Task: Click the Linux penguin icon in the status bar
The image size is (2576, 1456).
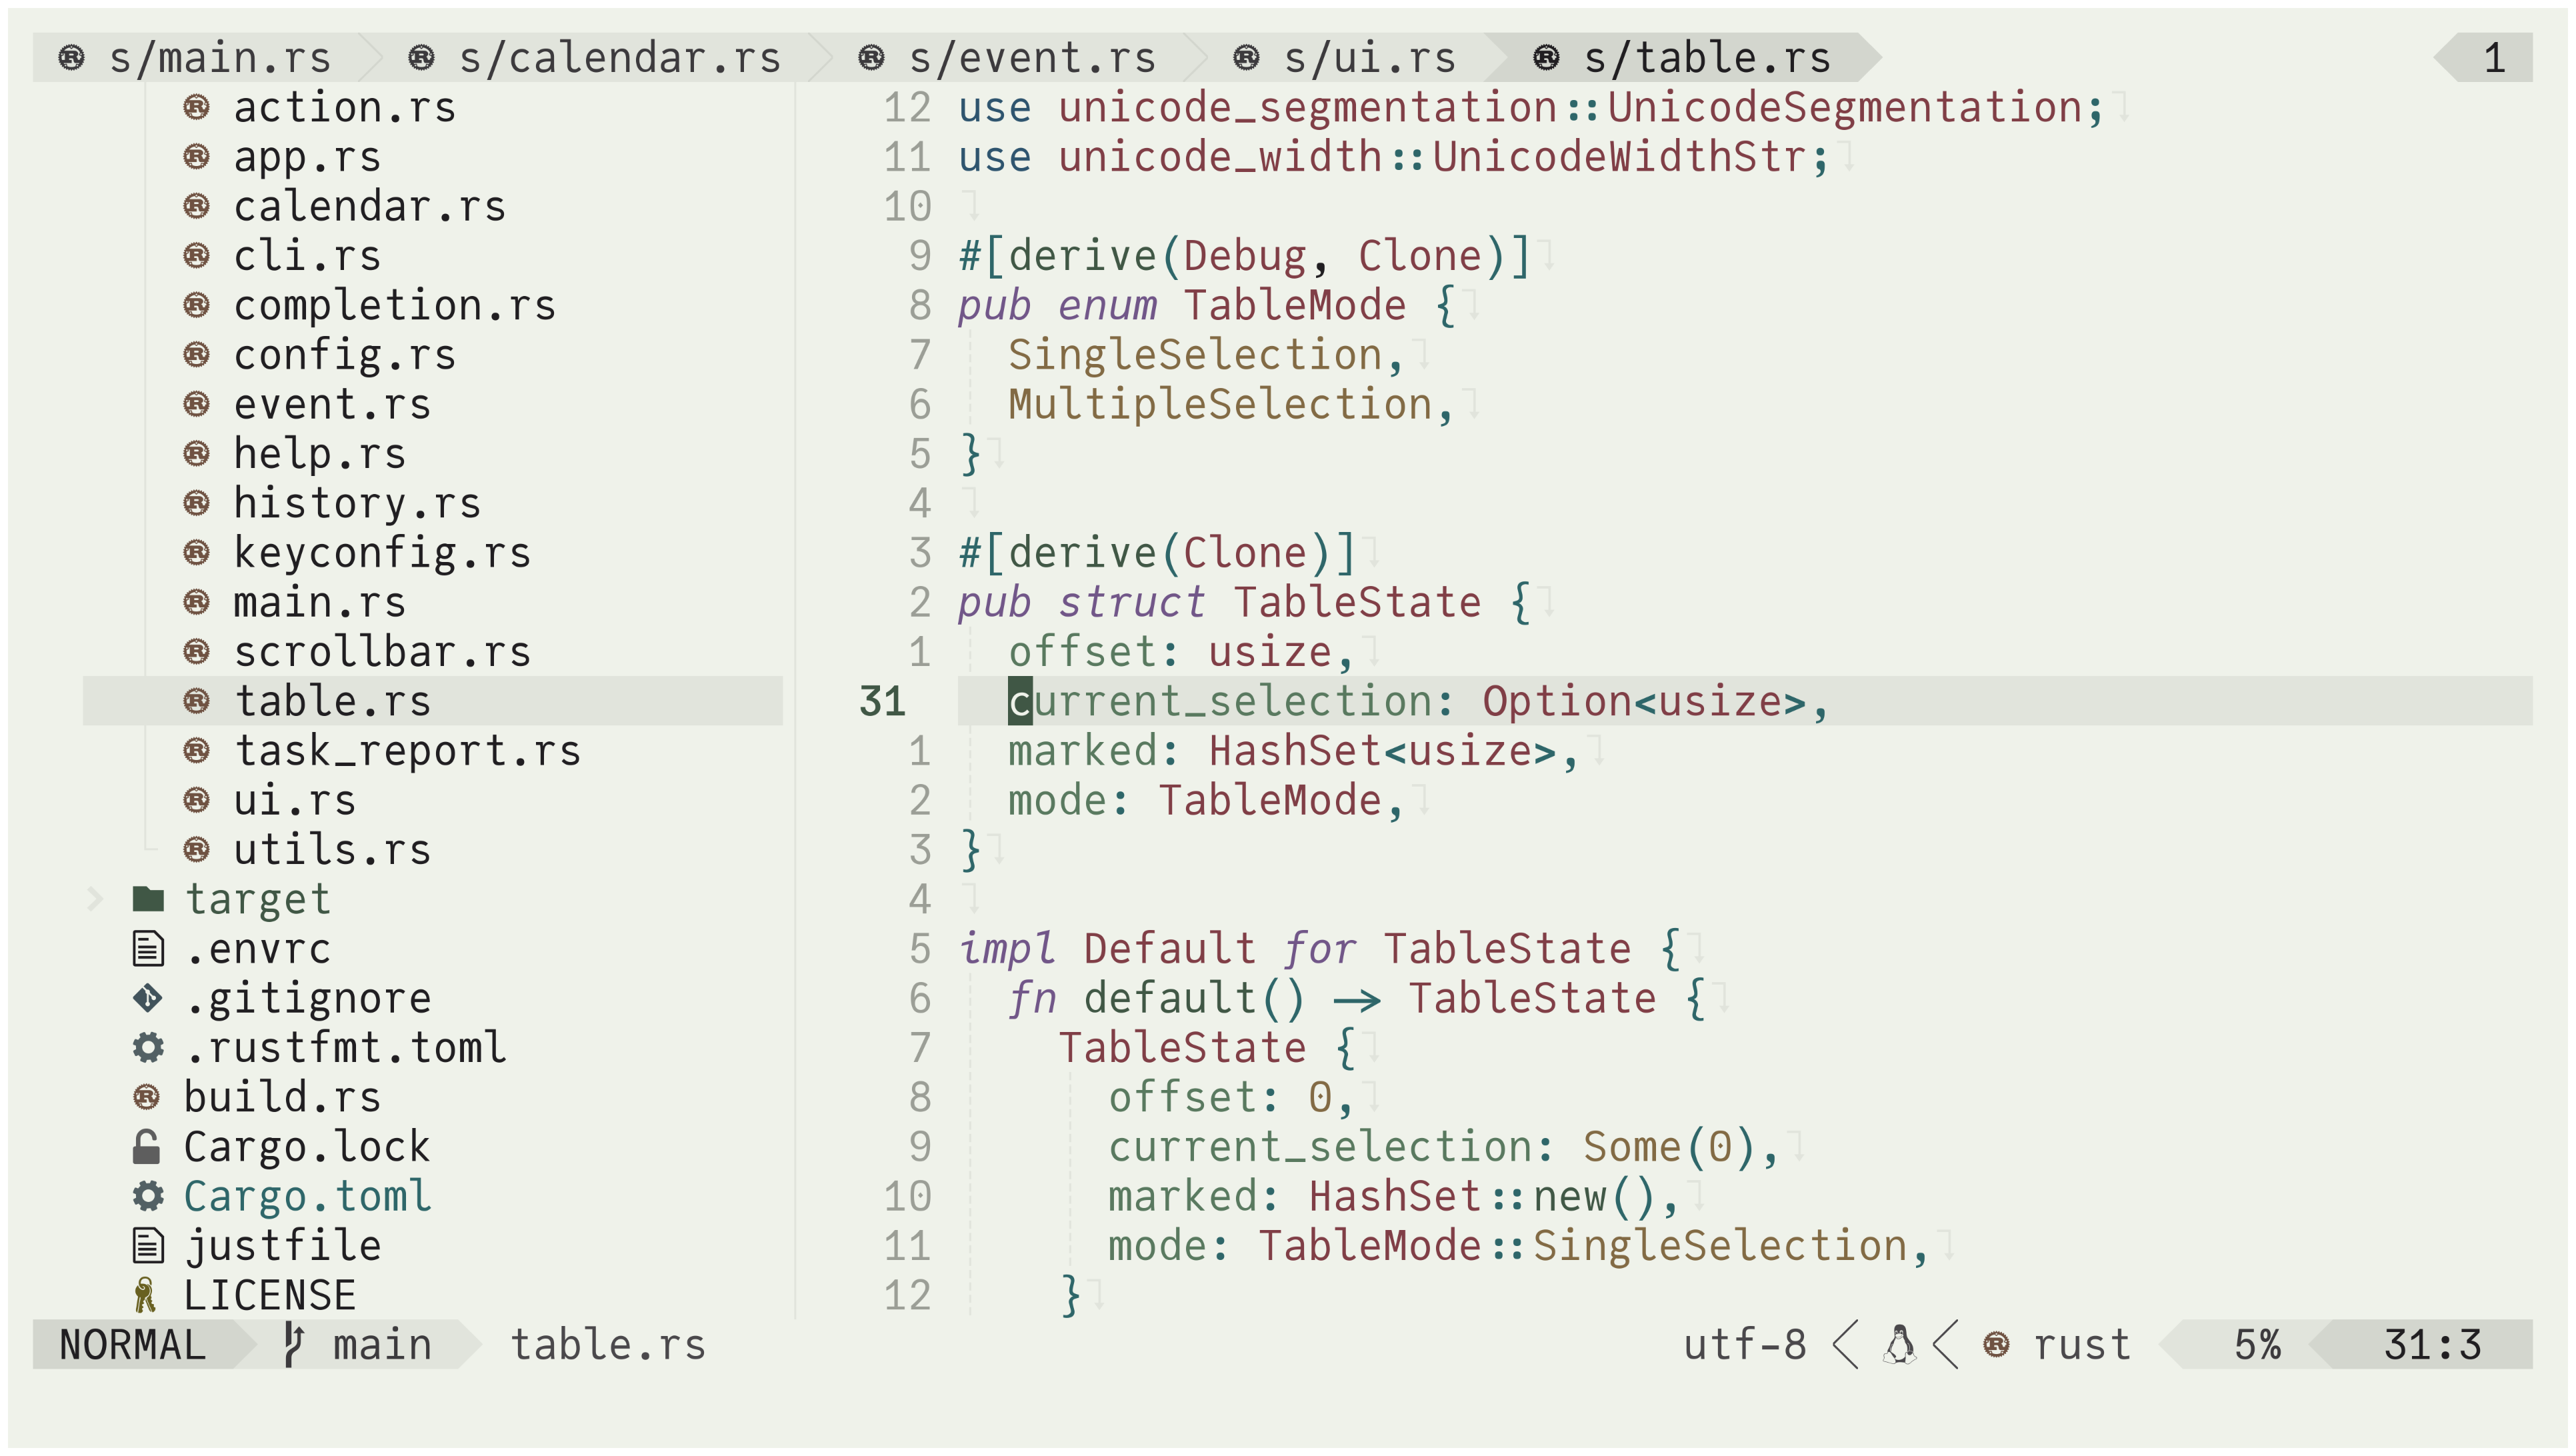Action: click(x=1898, y=1345)
